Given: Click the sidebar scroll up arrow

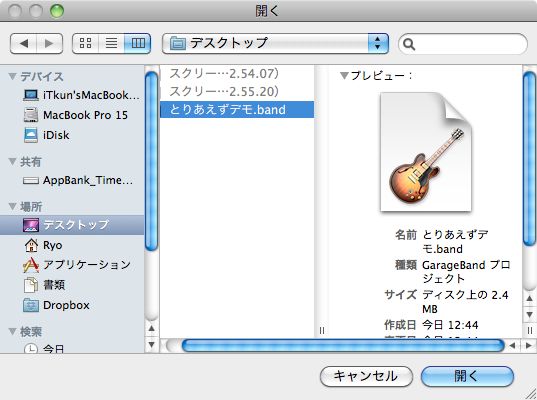Looking at the screenshot, I should click(x=151, y=329).
